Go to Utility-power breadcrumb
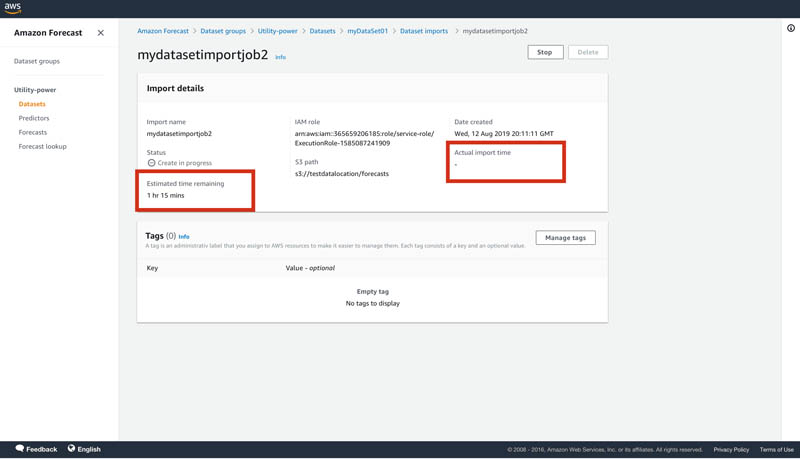This screenshot has width=800, height=459. tap(278, 31)
